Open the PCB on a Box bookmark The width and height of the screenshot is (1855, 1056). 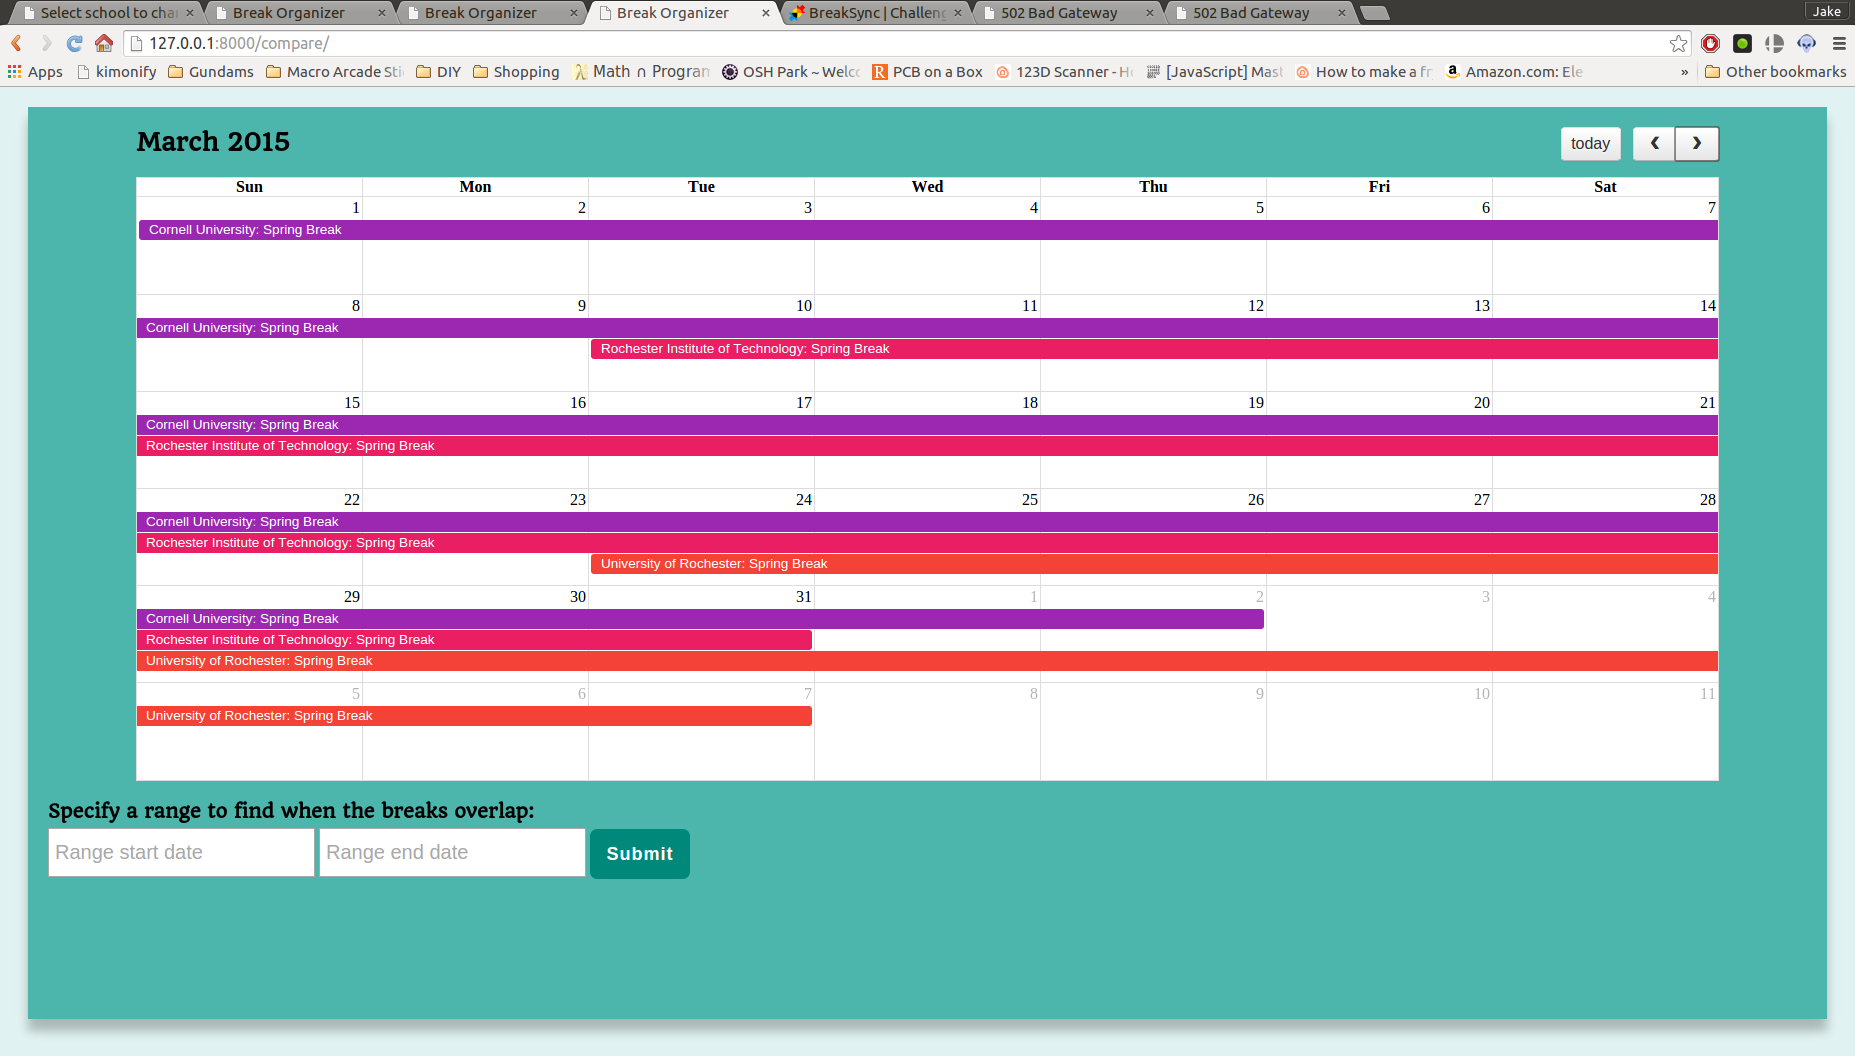927,72
